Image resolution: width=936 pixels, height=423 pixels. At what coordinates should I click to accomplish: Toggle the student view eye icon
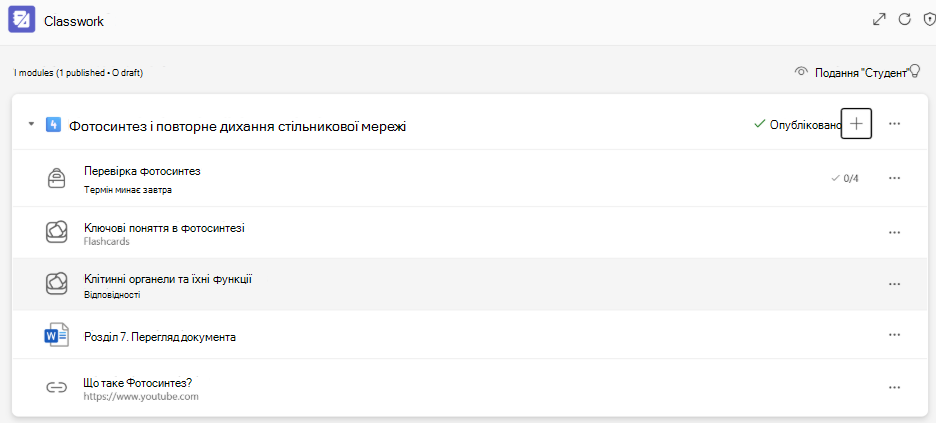(x=801, y=72)
